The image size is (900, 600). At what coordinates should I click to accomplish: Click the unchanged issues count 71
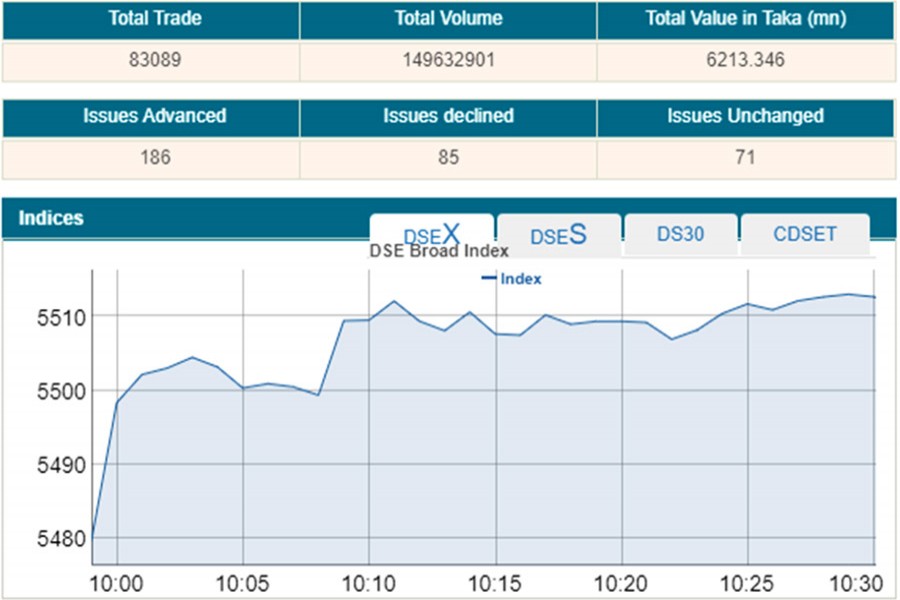[746, 157]
